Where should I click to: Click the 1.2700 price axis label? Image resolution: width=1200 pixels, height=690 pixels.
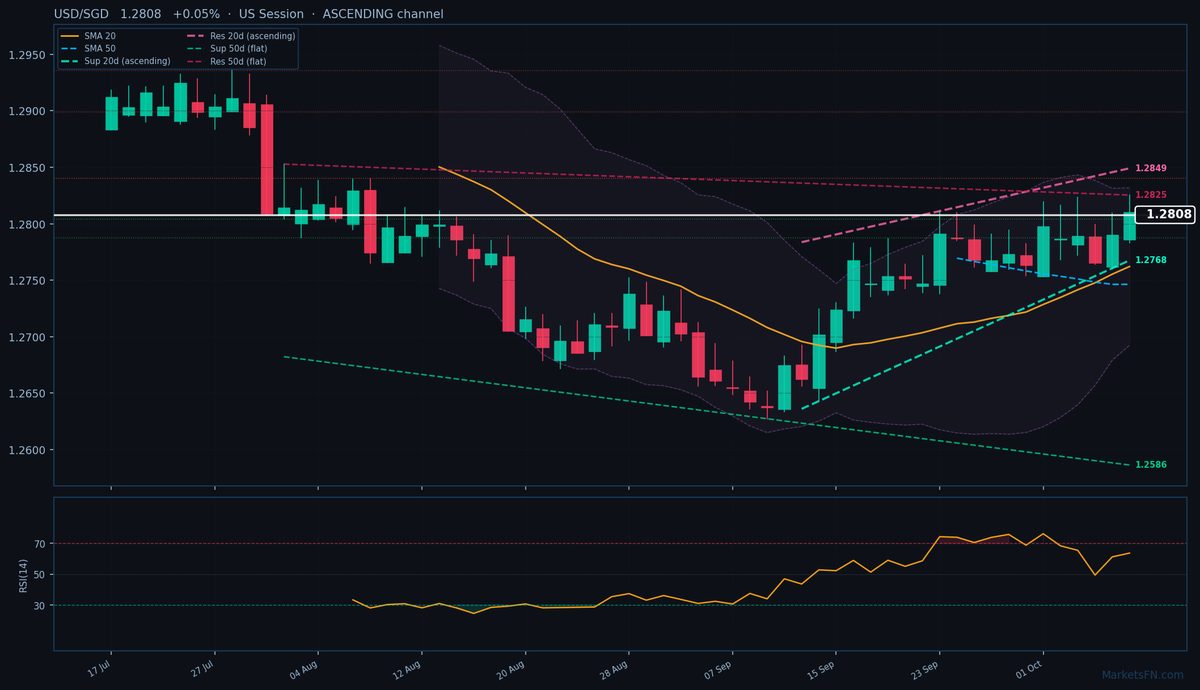[29, 337]
